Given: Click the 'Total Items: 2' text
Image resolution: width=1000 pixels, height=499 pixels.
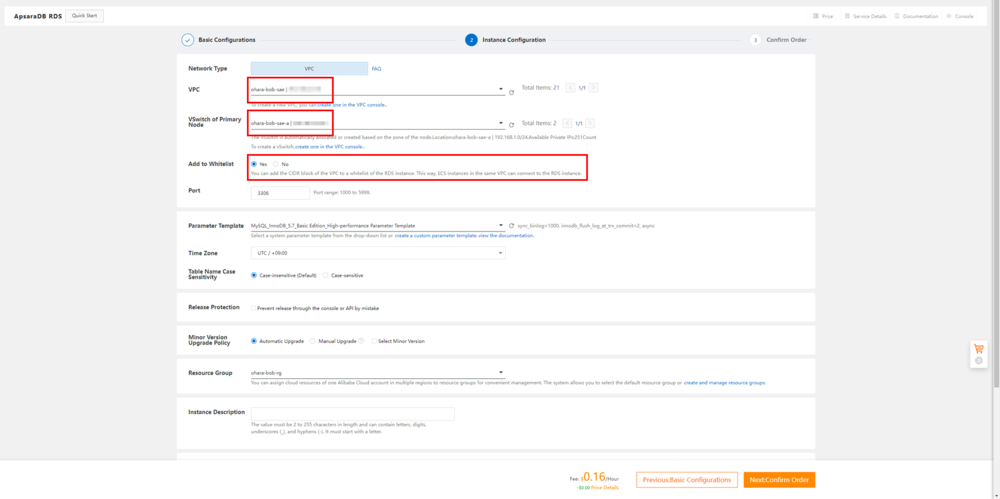Looking at the screenshot, I should (x=539, y=123).
